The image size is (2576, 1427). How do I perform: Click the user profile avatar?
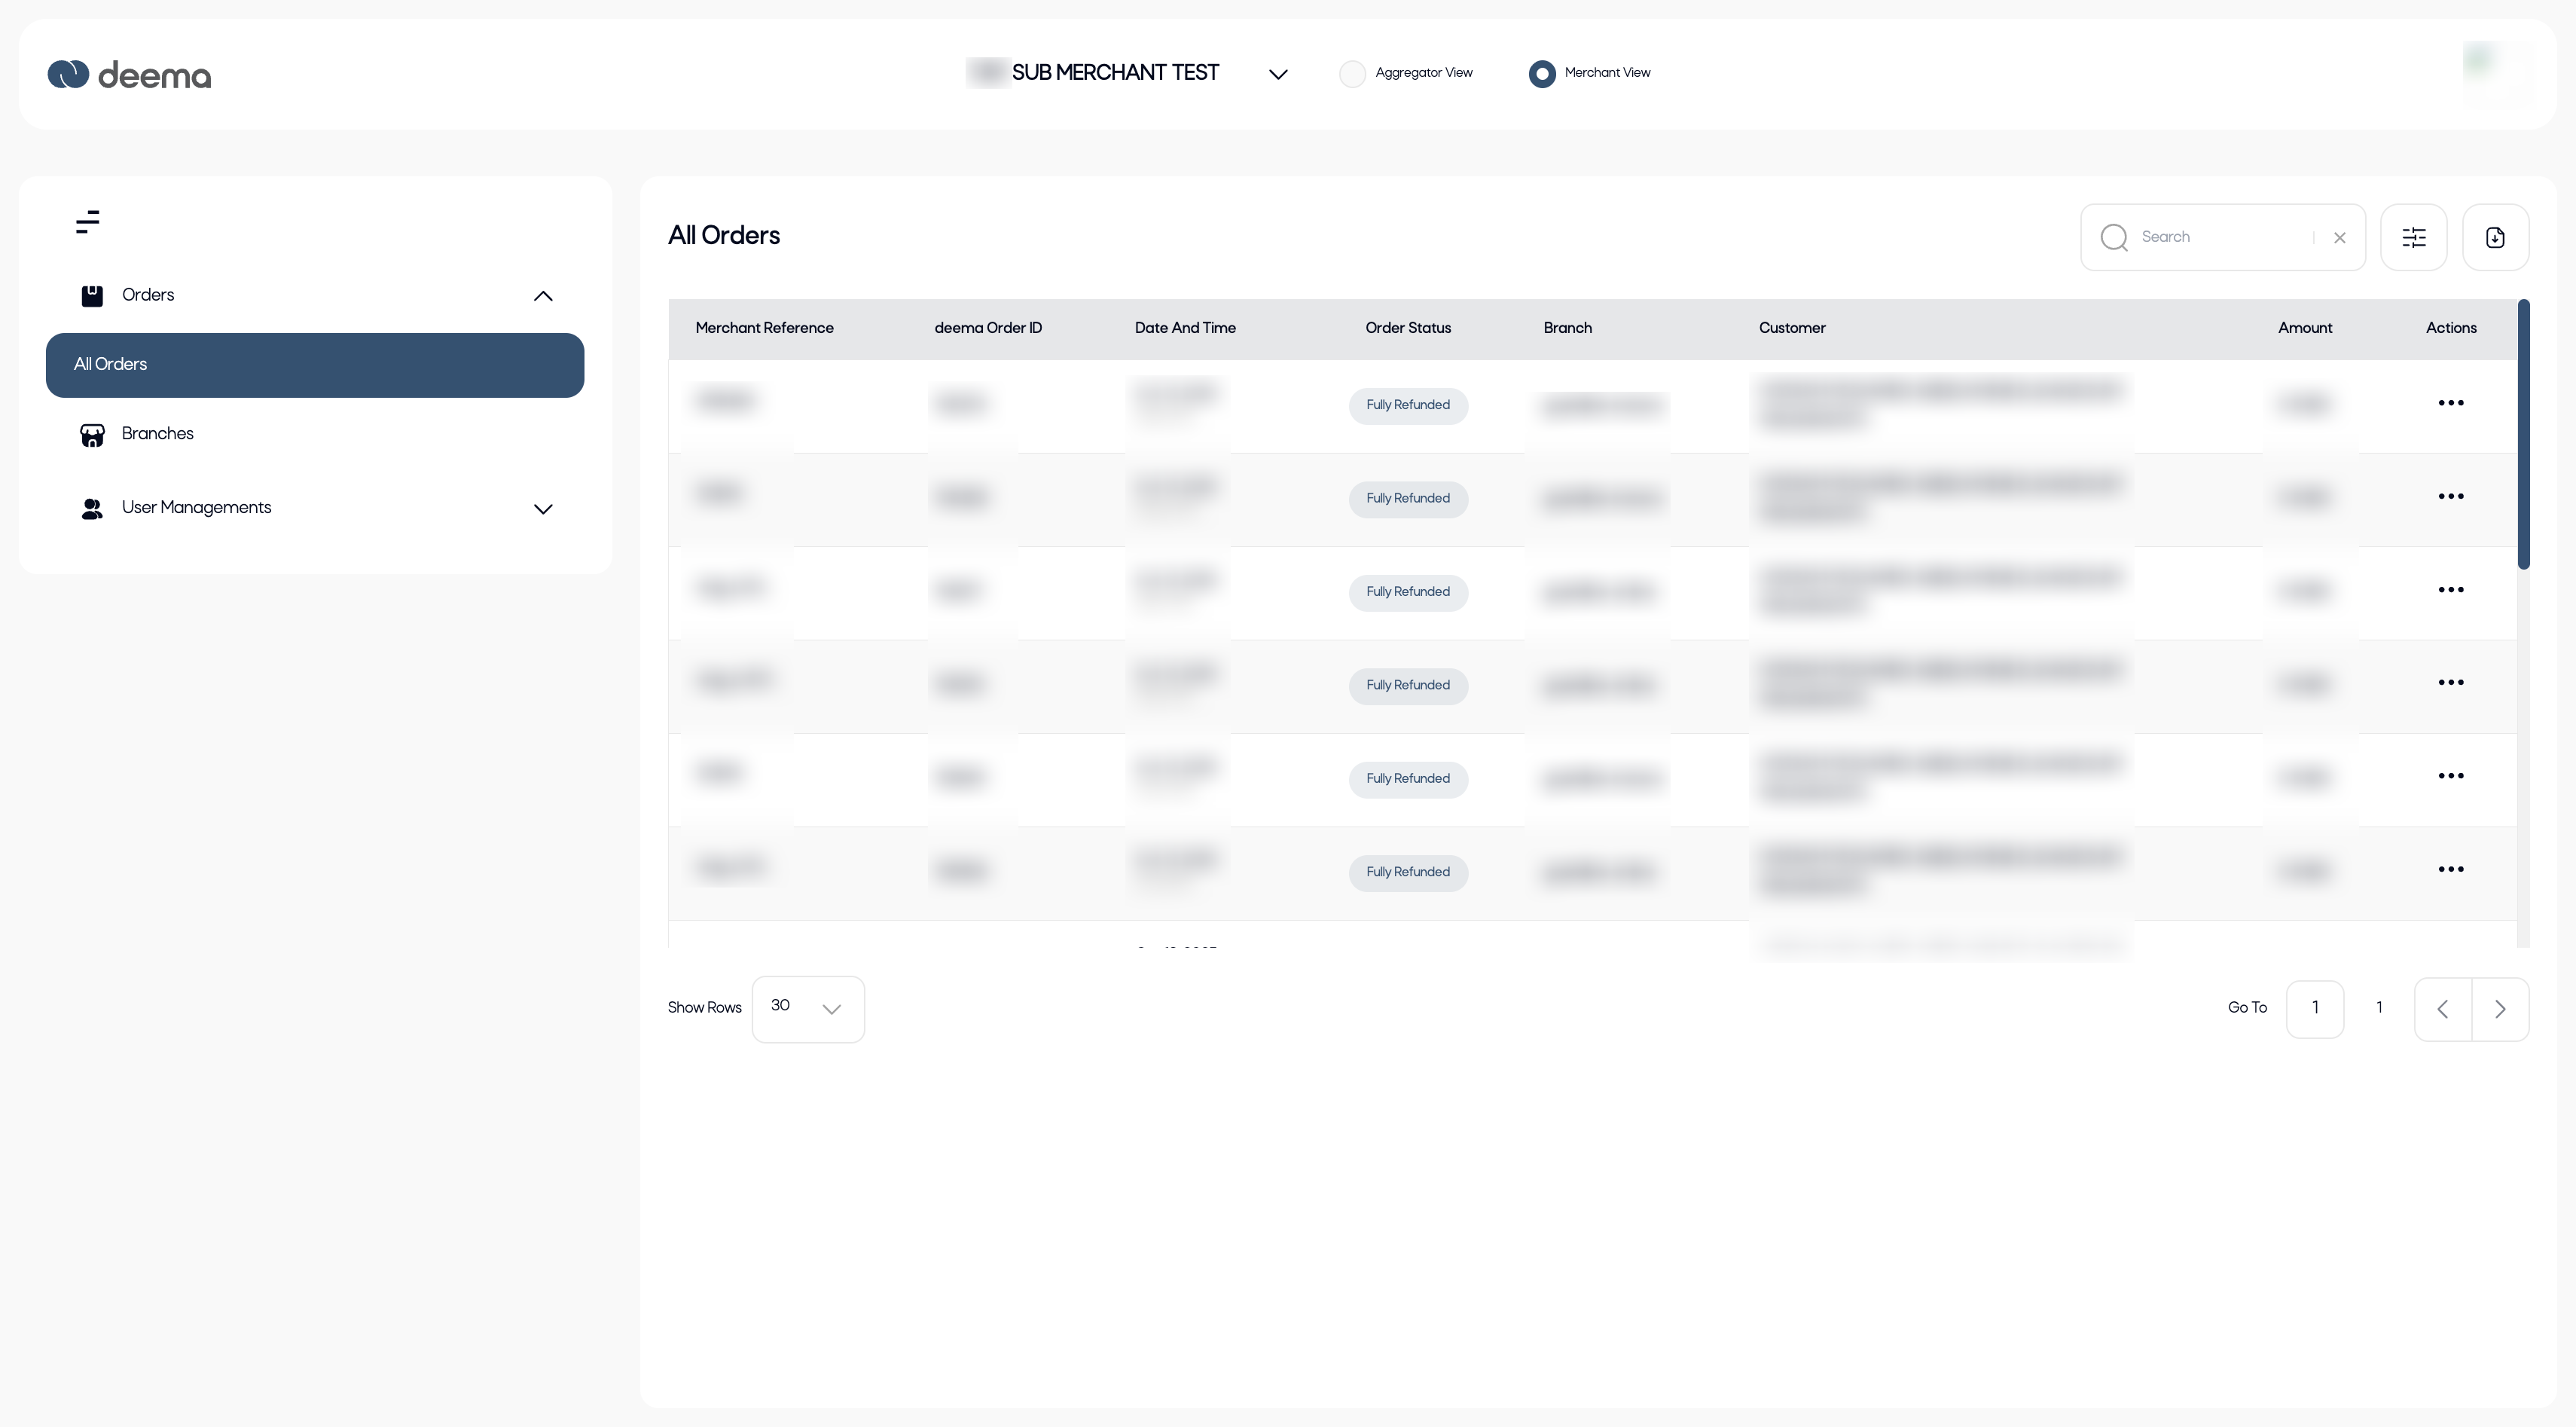click(x=2497, y=73)
